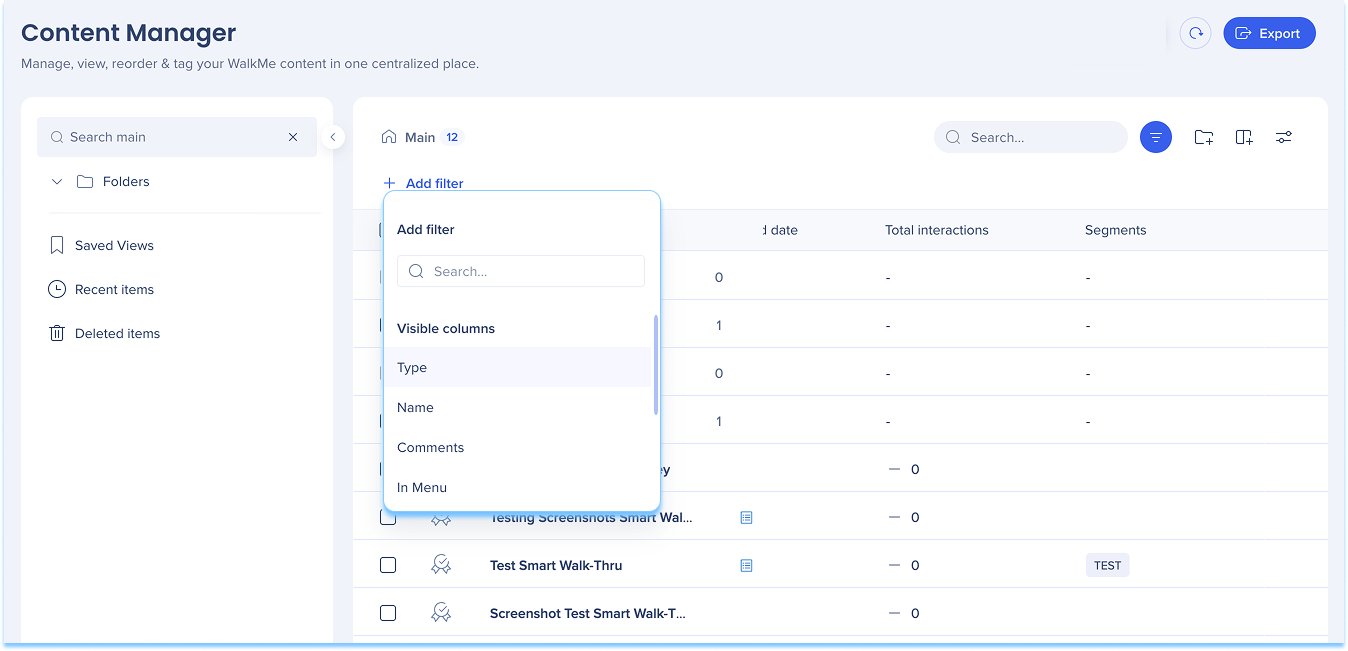
Task: Click the Add filter popup scrollbar
Action: (x=656, y=365)
